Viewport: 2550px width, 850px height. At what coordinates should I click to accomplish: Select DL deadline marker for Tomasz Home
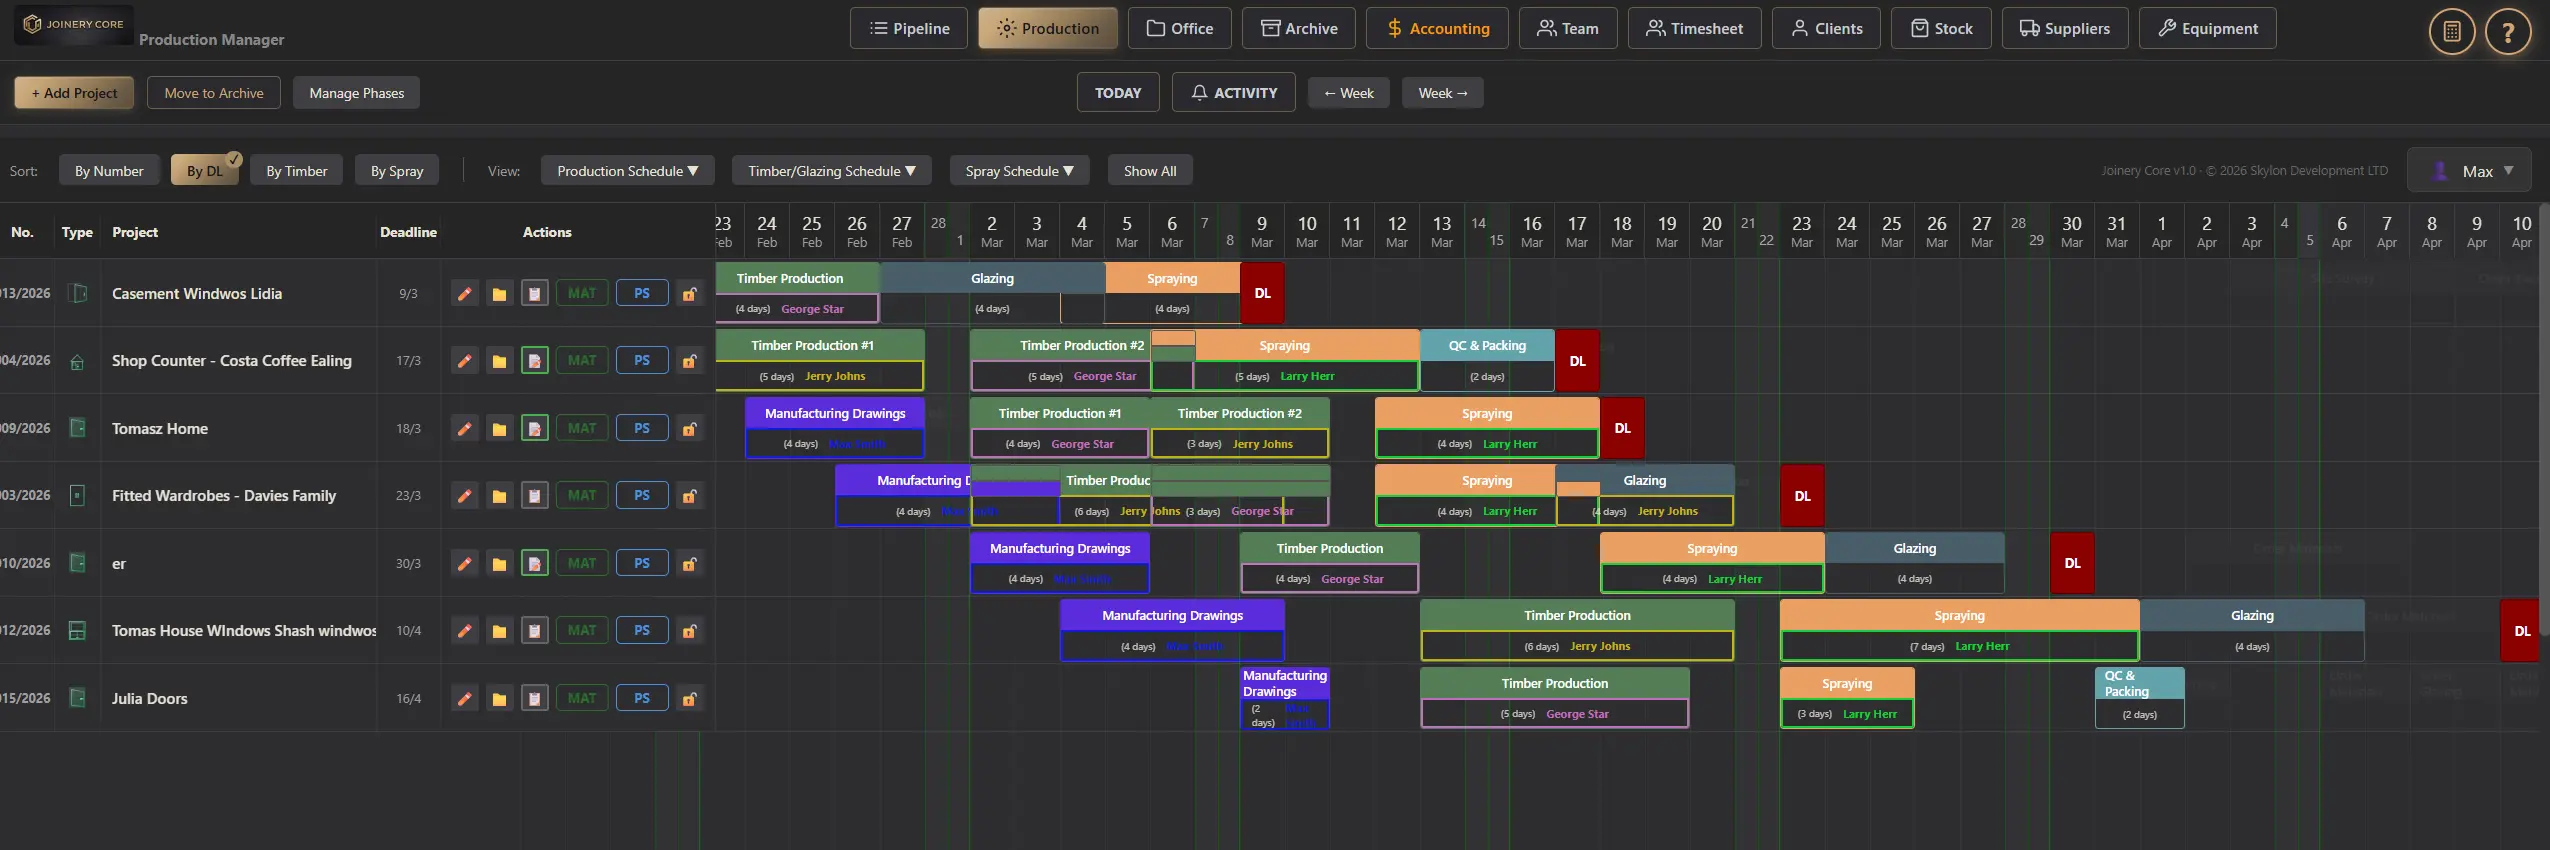1622,428
